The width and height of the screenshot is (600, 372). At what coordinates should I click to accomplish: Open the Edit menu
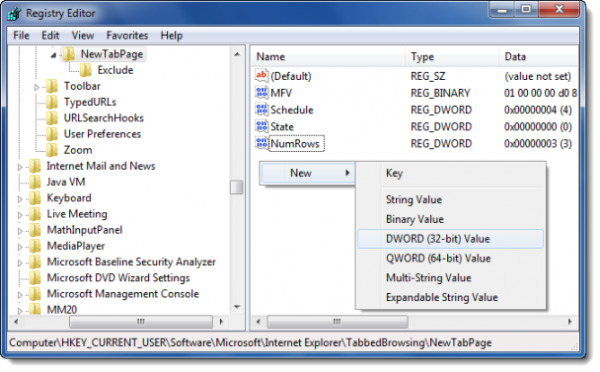[x=50, y=36]
